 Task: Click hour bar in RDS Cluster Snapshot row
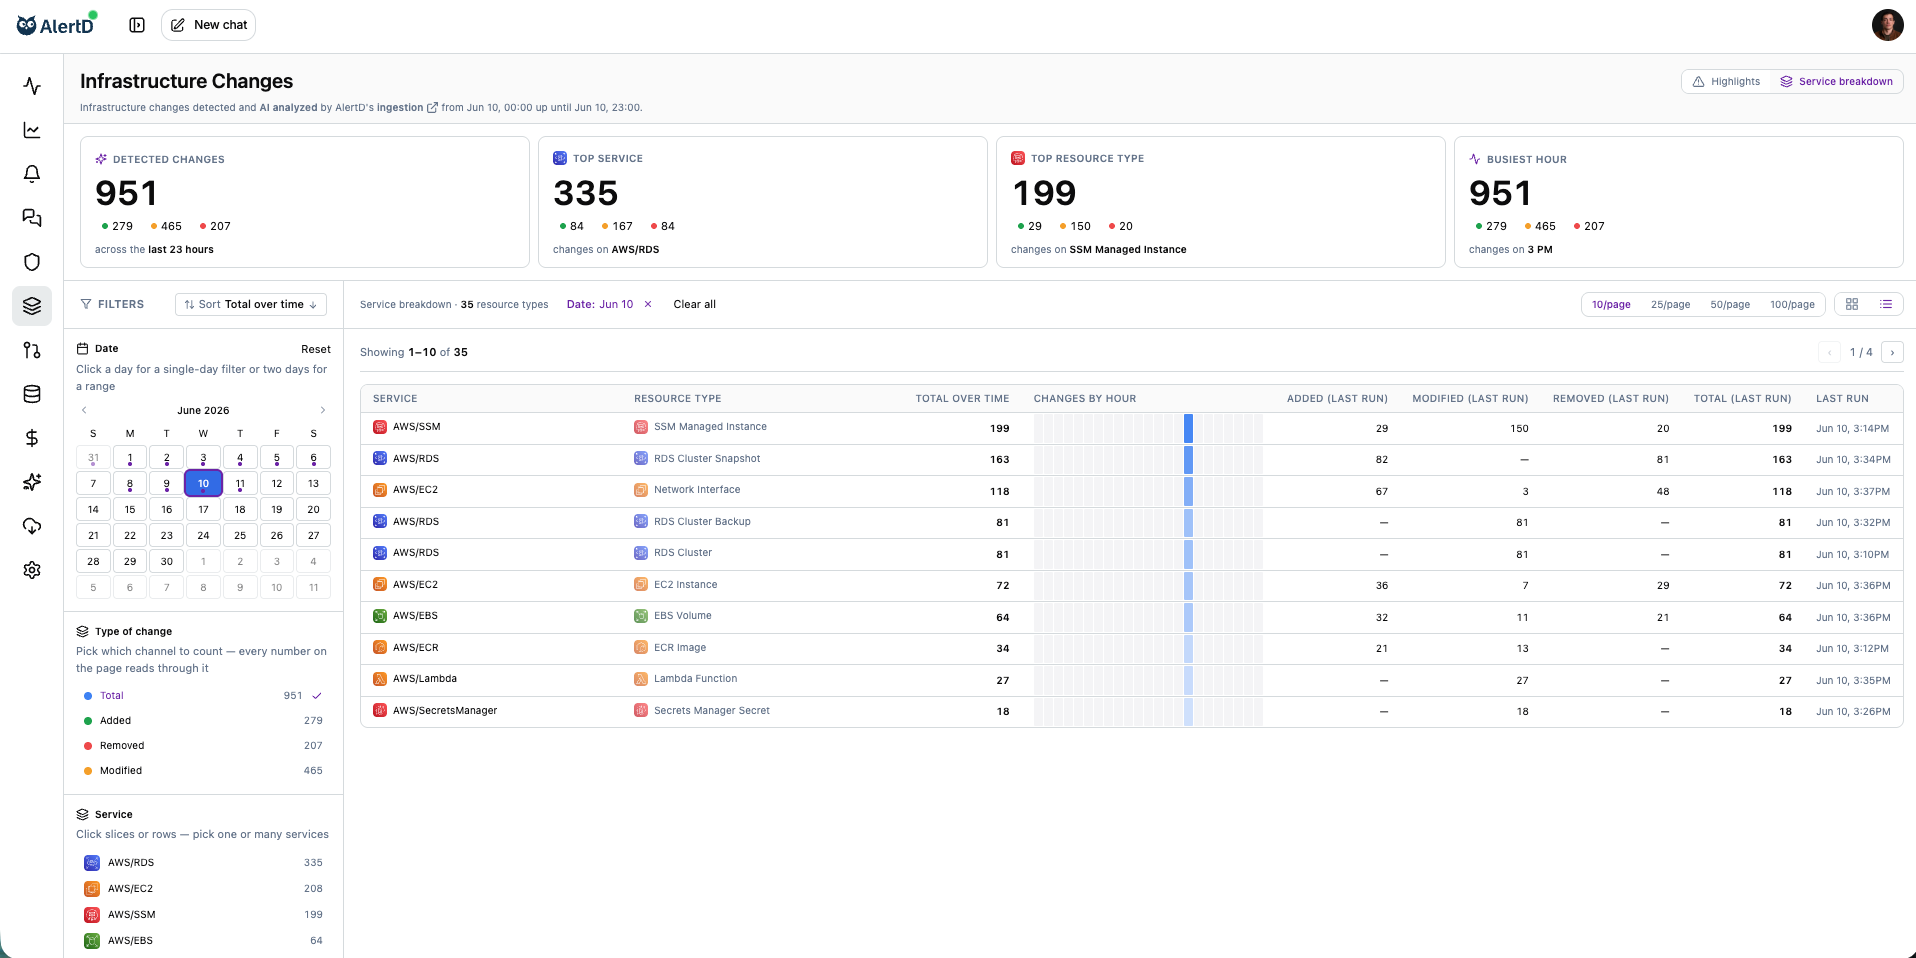(1188, 460)
